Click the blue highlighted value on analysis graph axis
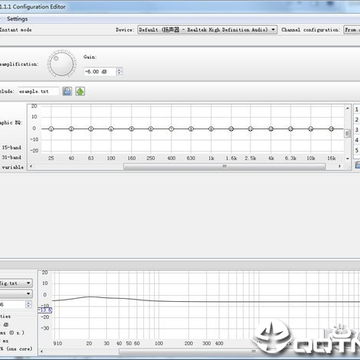Viewport: 360px width, 360px height. [45, 310]
